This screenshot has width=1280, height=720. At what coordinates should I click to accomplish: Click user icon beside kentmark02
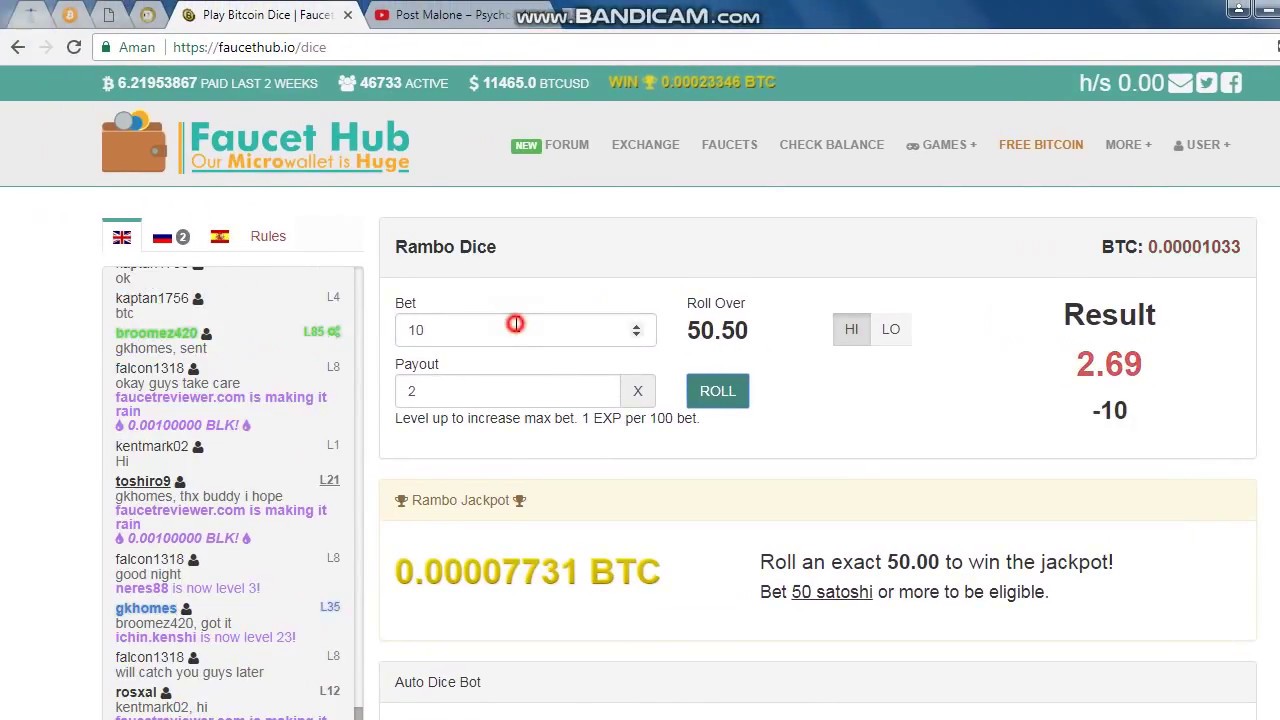click(x=198, y=447)
